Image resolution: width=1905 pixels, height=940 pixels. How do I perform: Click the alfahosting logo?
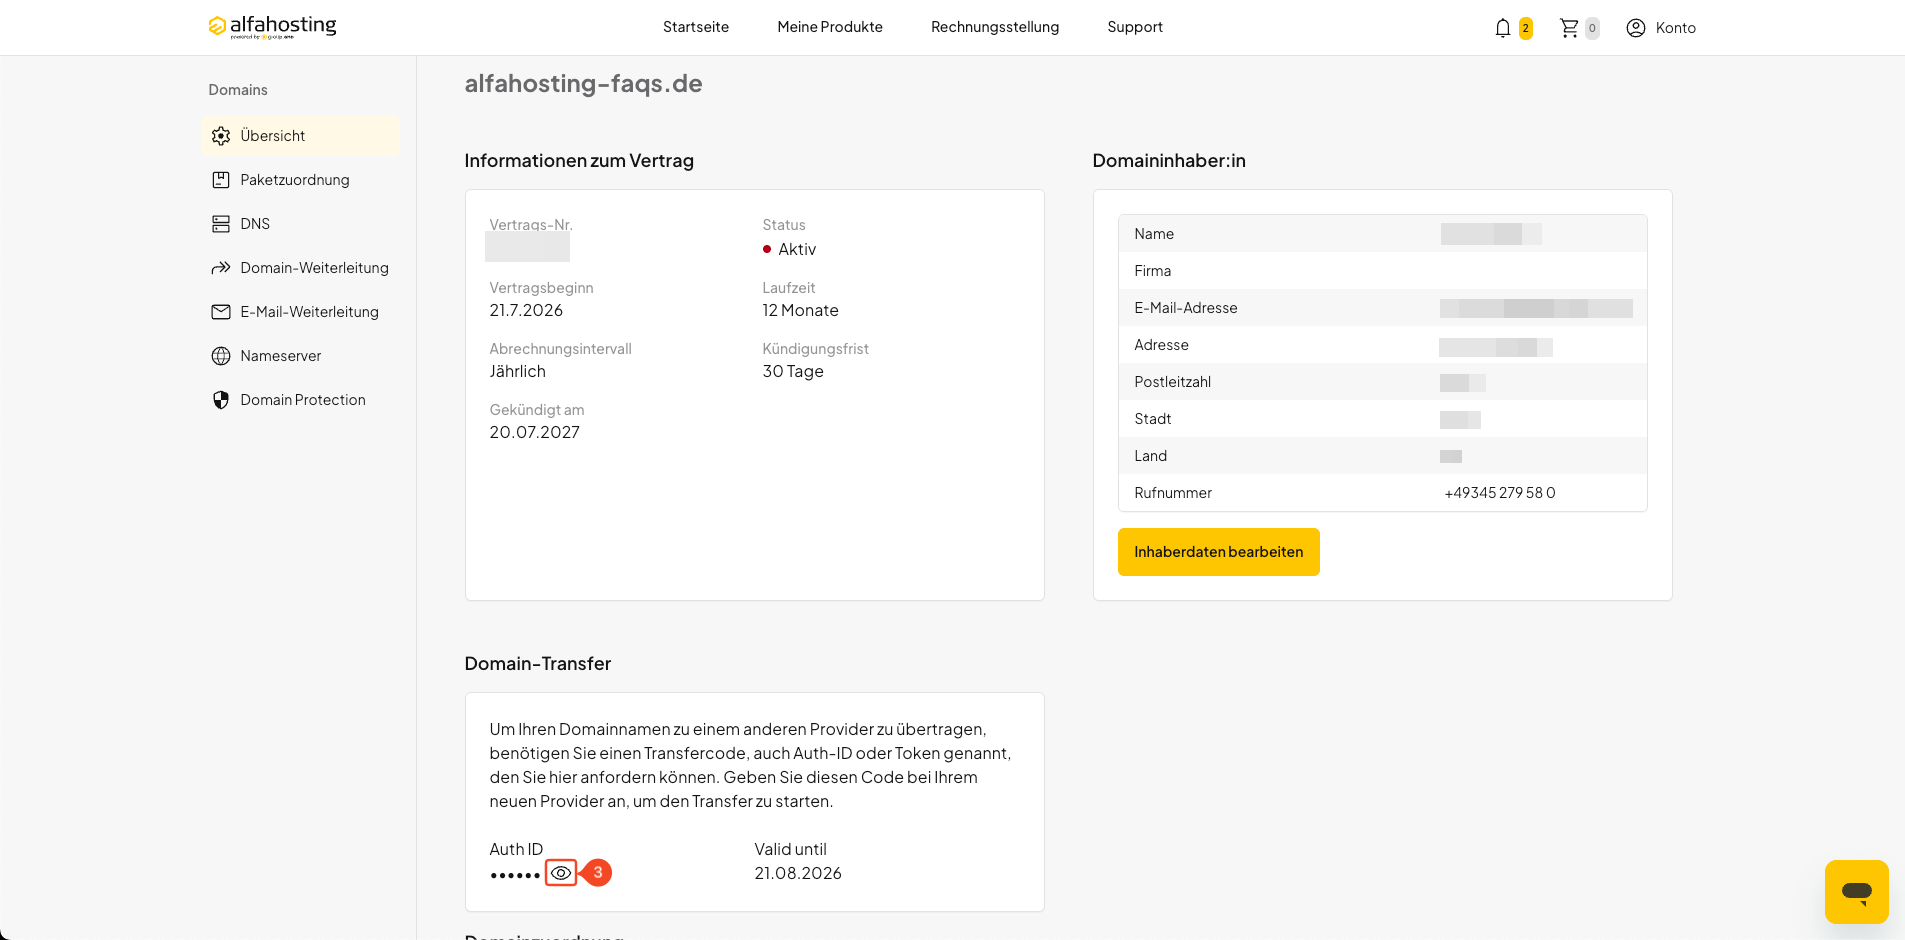[272, 26]
